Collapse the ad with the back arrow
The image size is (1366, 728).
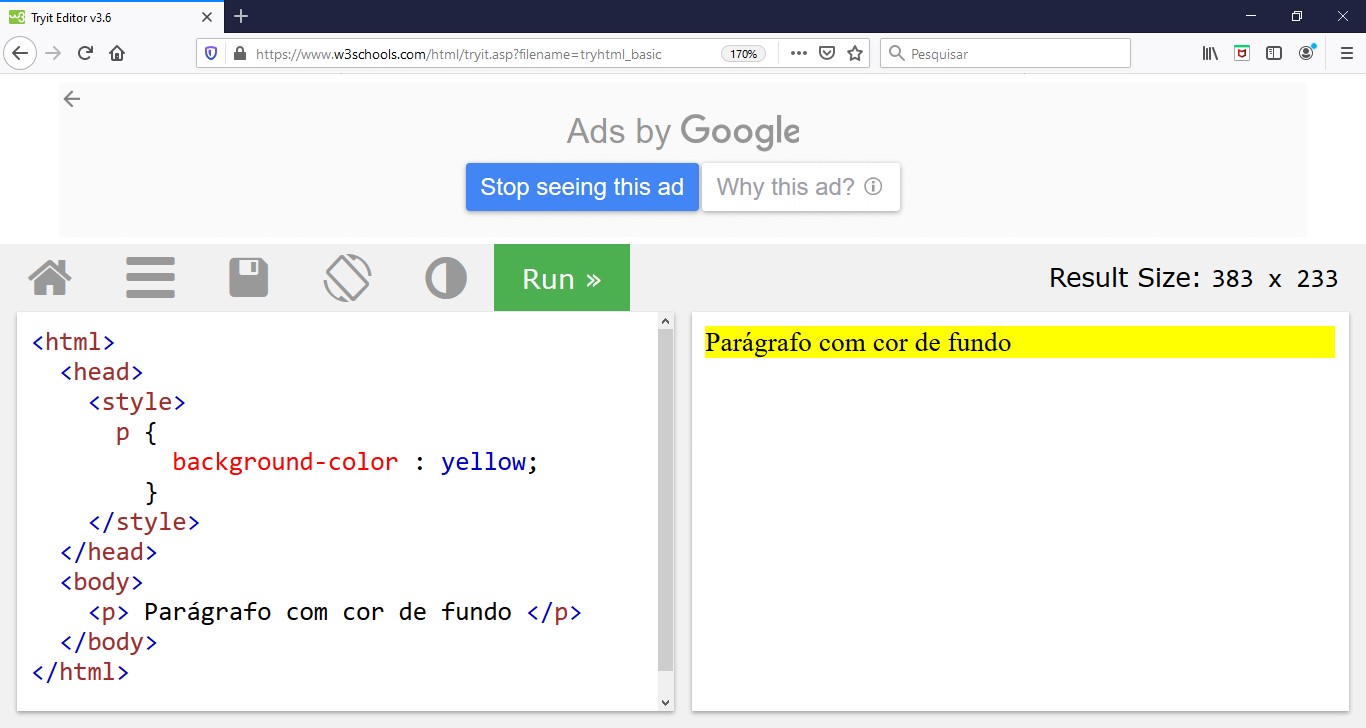pos(71,99)
